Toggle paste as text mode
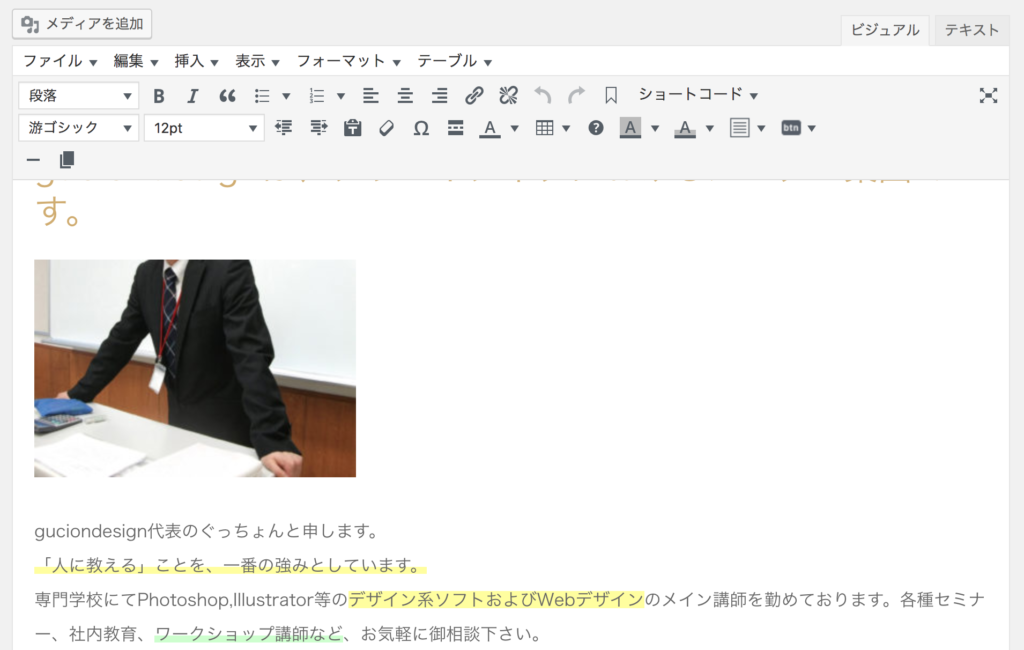 (x=352, y=128)
